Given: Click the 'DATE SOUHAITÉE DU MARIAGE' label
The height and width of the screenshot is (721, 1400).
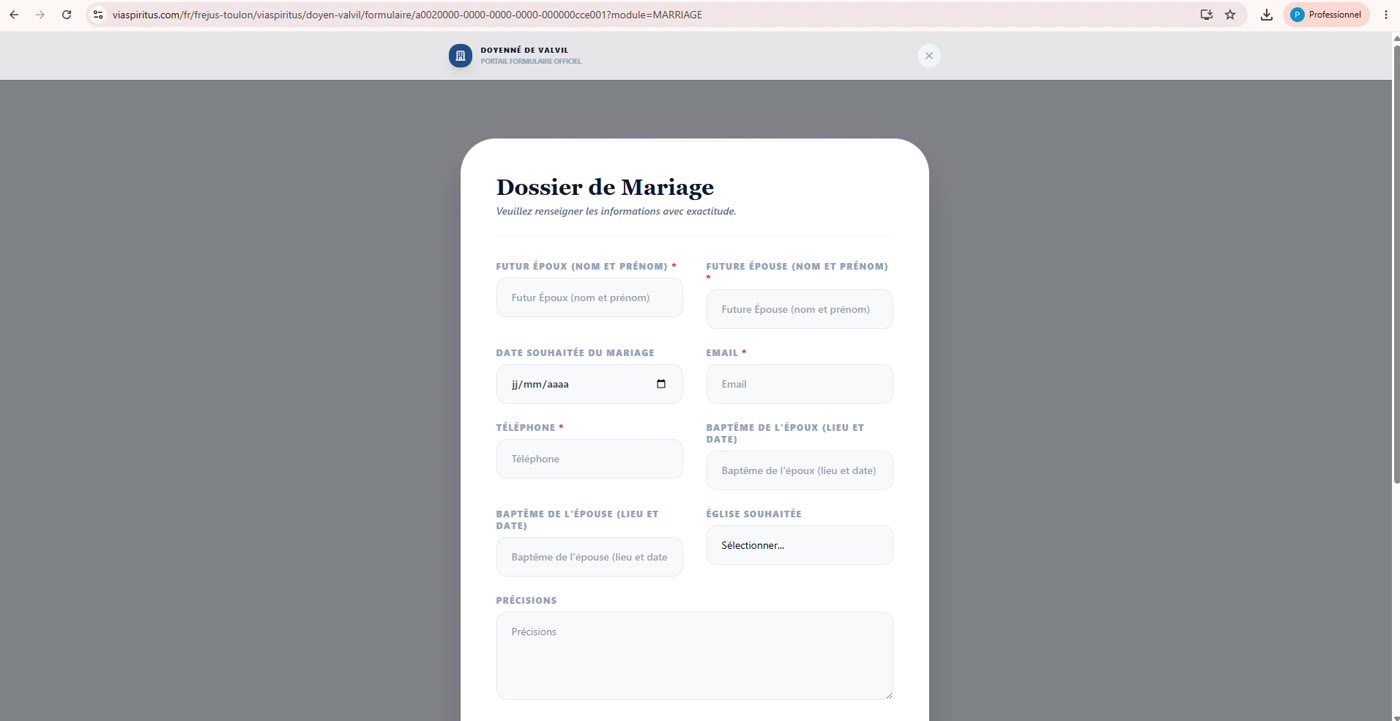Looking at the screenshot, I should (x=575, y=353).
